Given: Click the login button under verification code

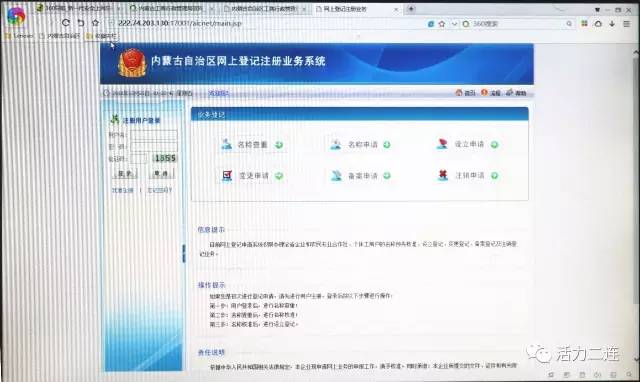Looking at the screenshot, I should coord(125,173).
